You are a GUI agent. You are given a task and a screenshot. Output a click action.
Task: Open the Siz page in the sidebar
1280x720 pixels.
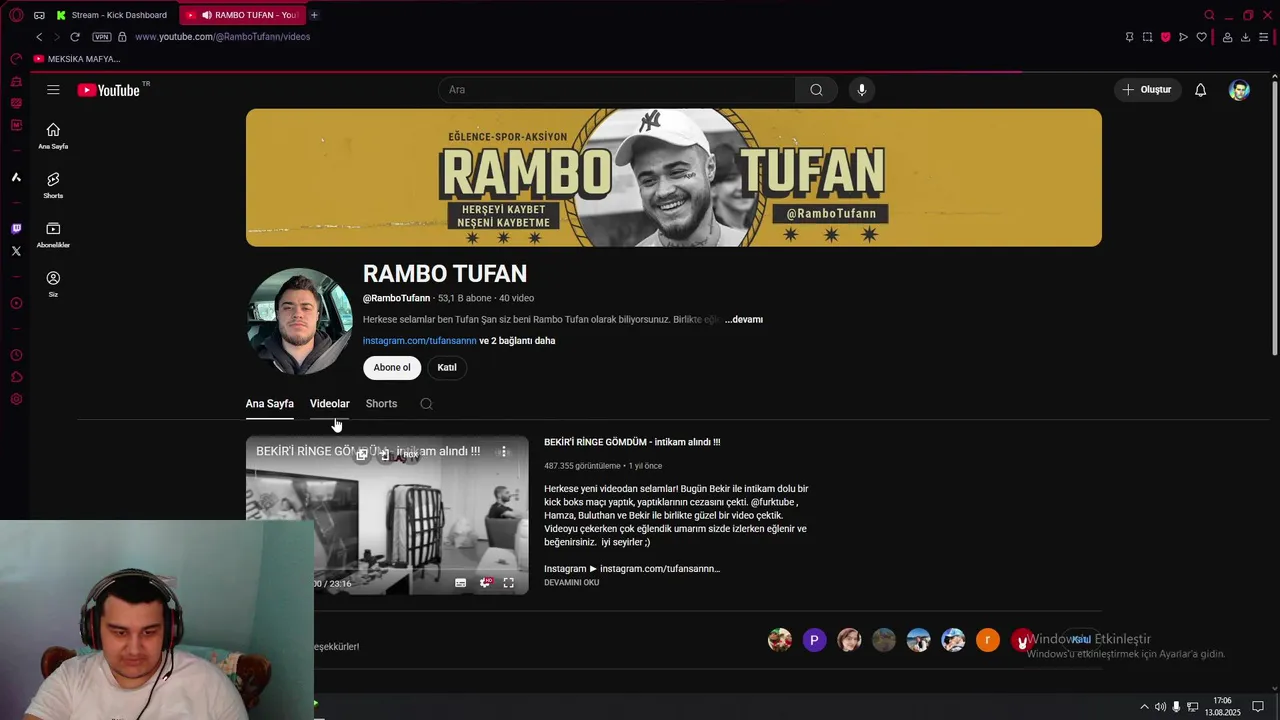tap(53, 284)
